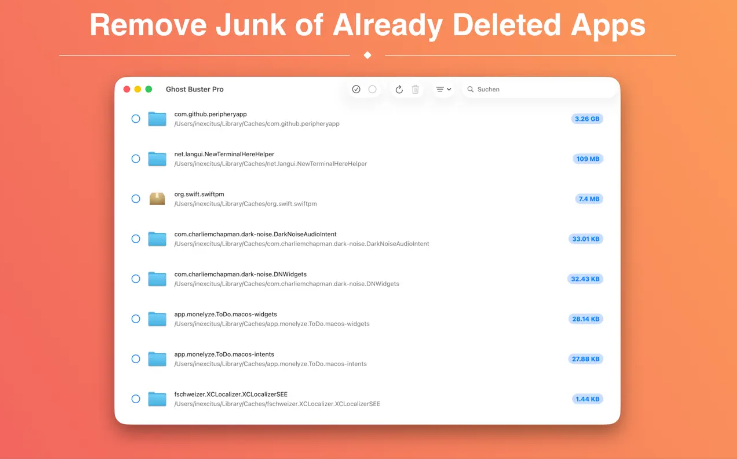
Task: Click the ToDo.macos-intents folder icon
Action: 157,359
